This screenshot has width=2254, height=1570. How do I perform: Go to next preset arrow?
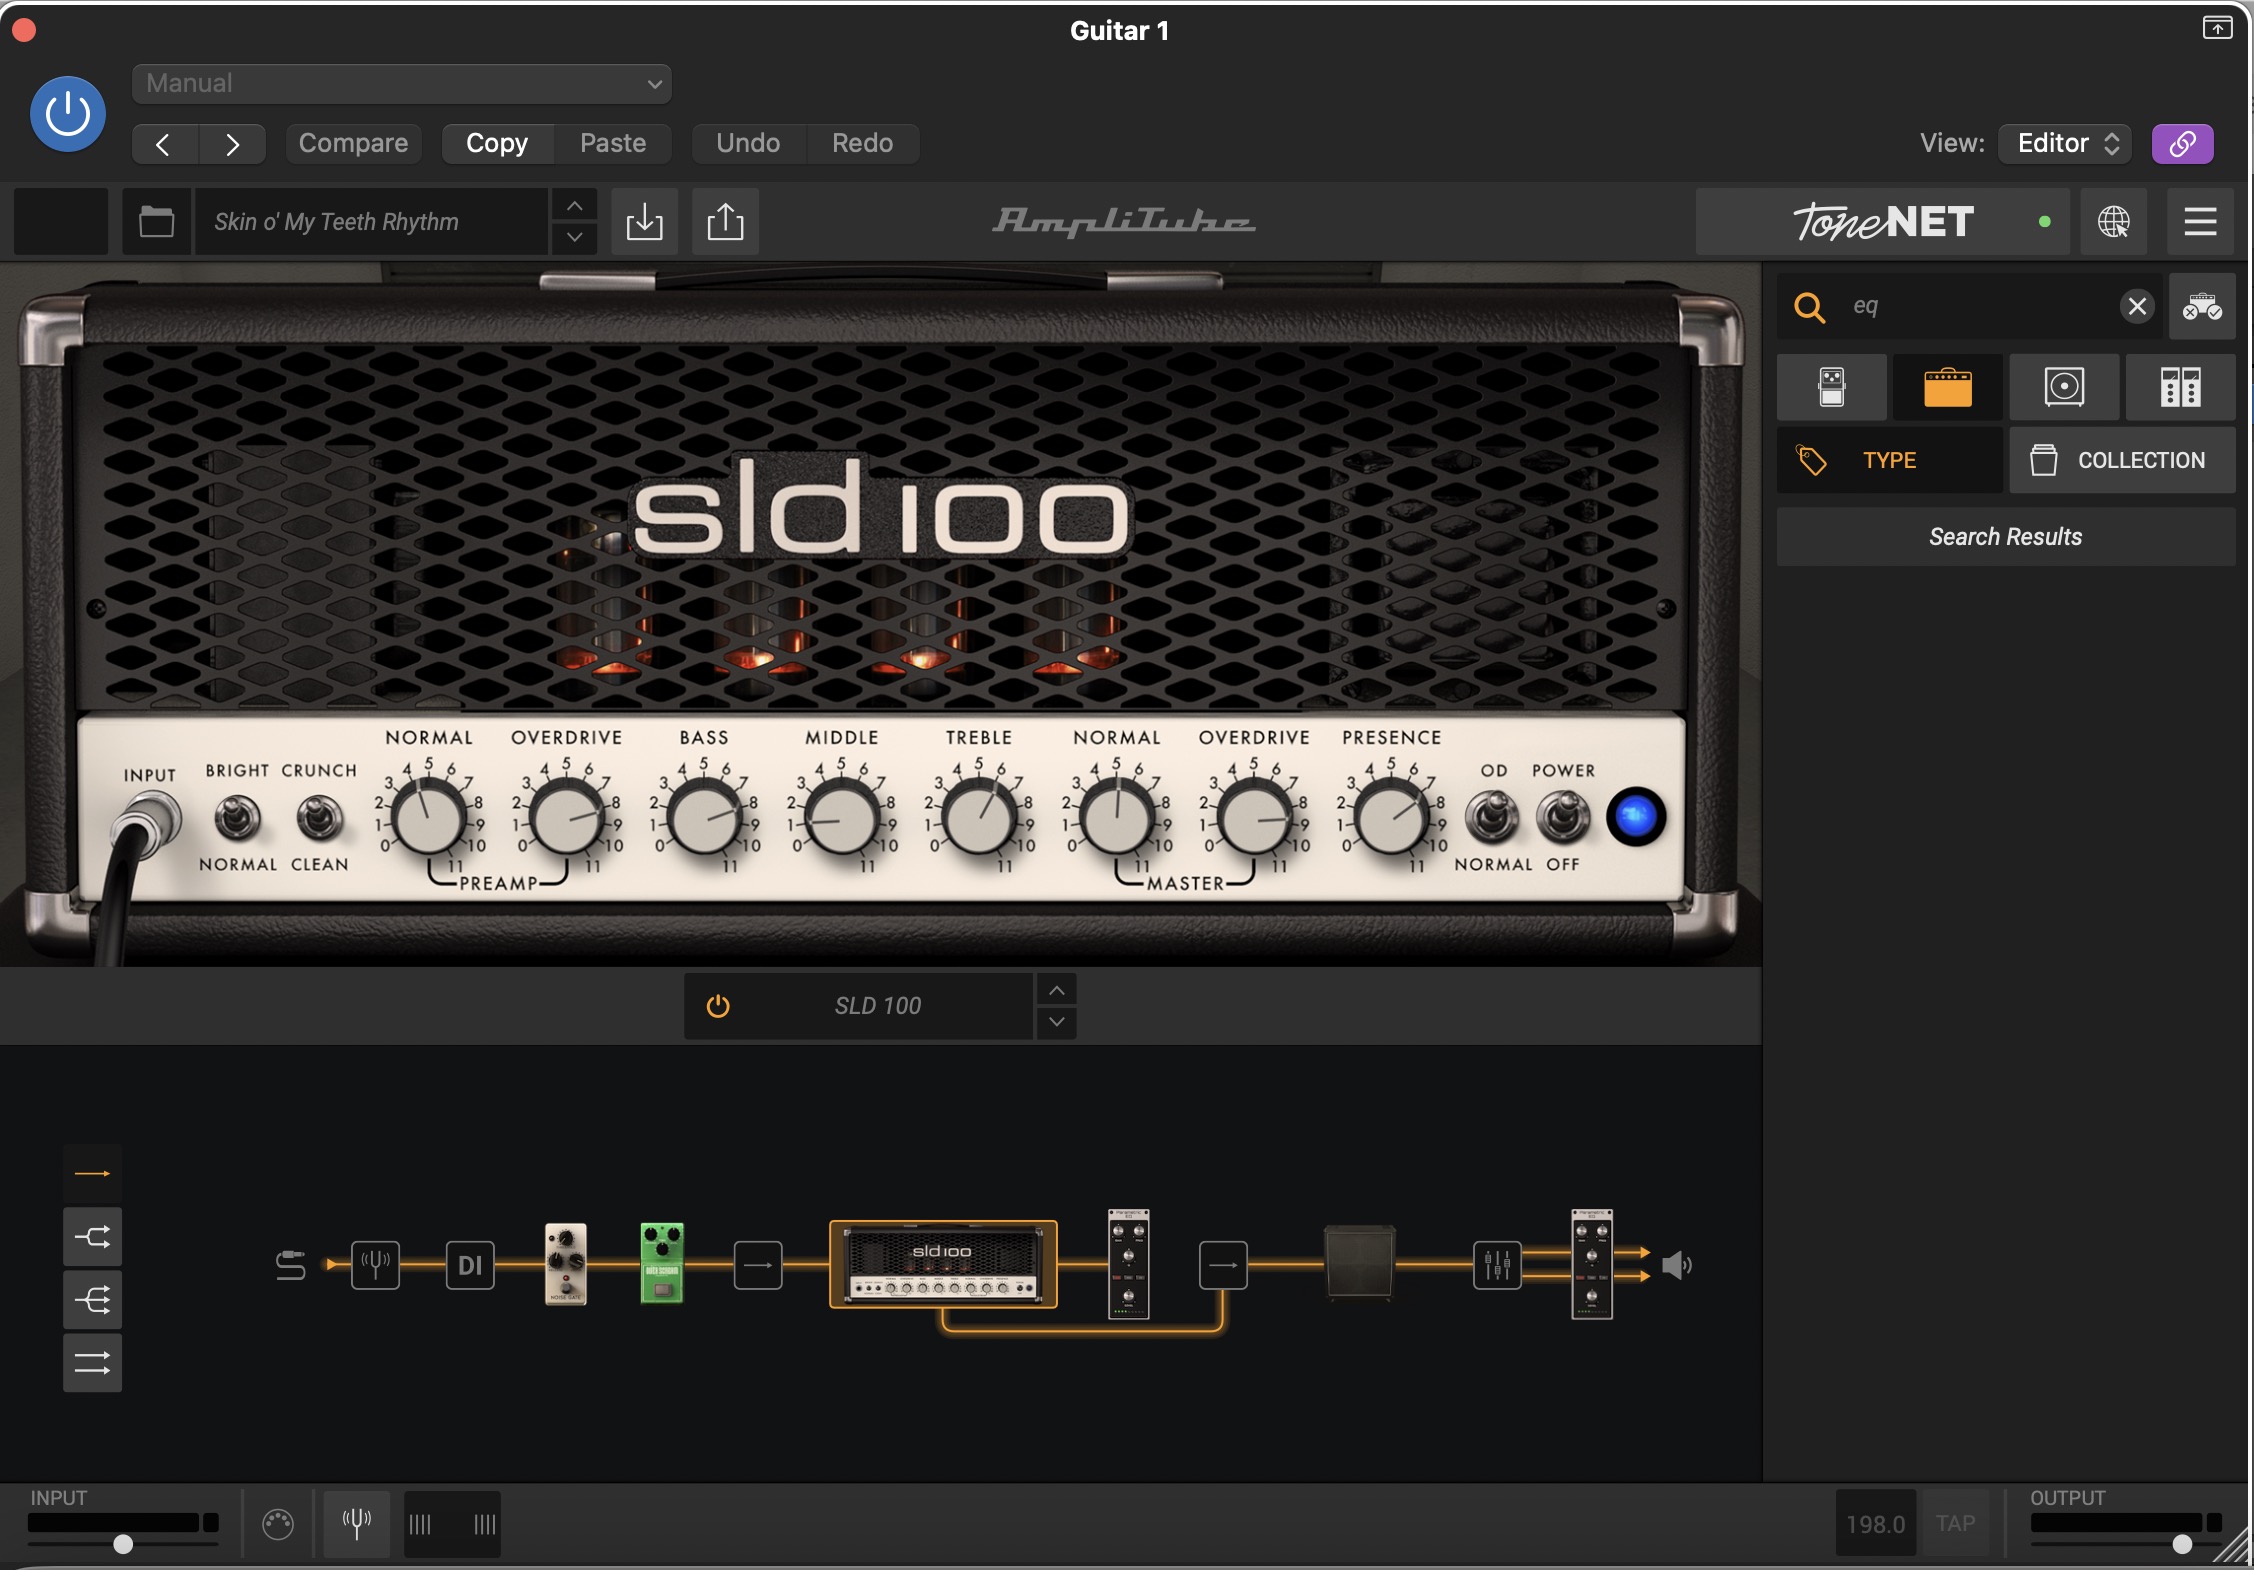point(232,144)
